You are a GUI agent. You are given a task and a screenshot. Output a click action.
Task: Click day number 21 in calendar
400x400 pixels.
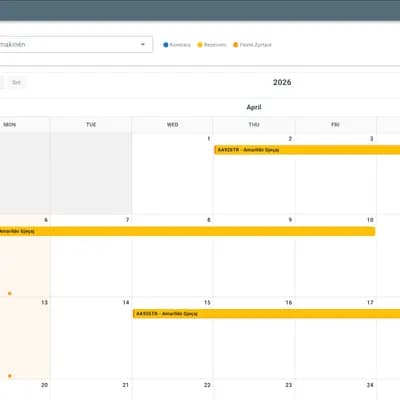point(125,385)
